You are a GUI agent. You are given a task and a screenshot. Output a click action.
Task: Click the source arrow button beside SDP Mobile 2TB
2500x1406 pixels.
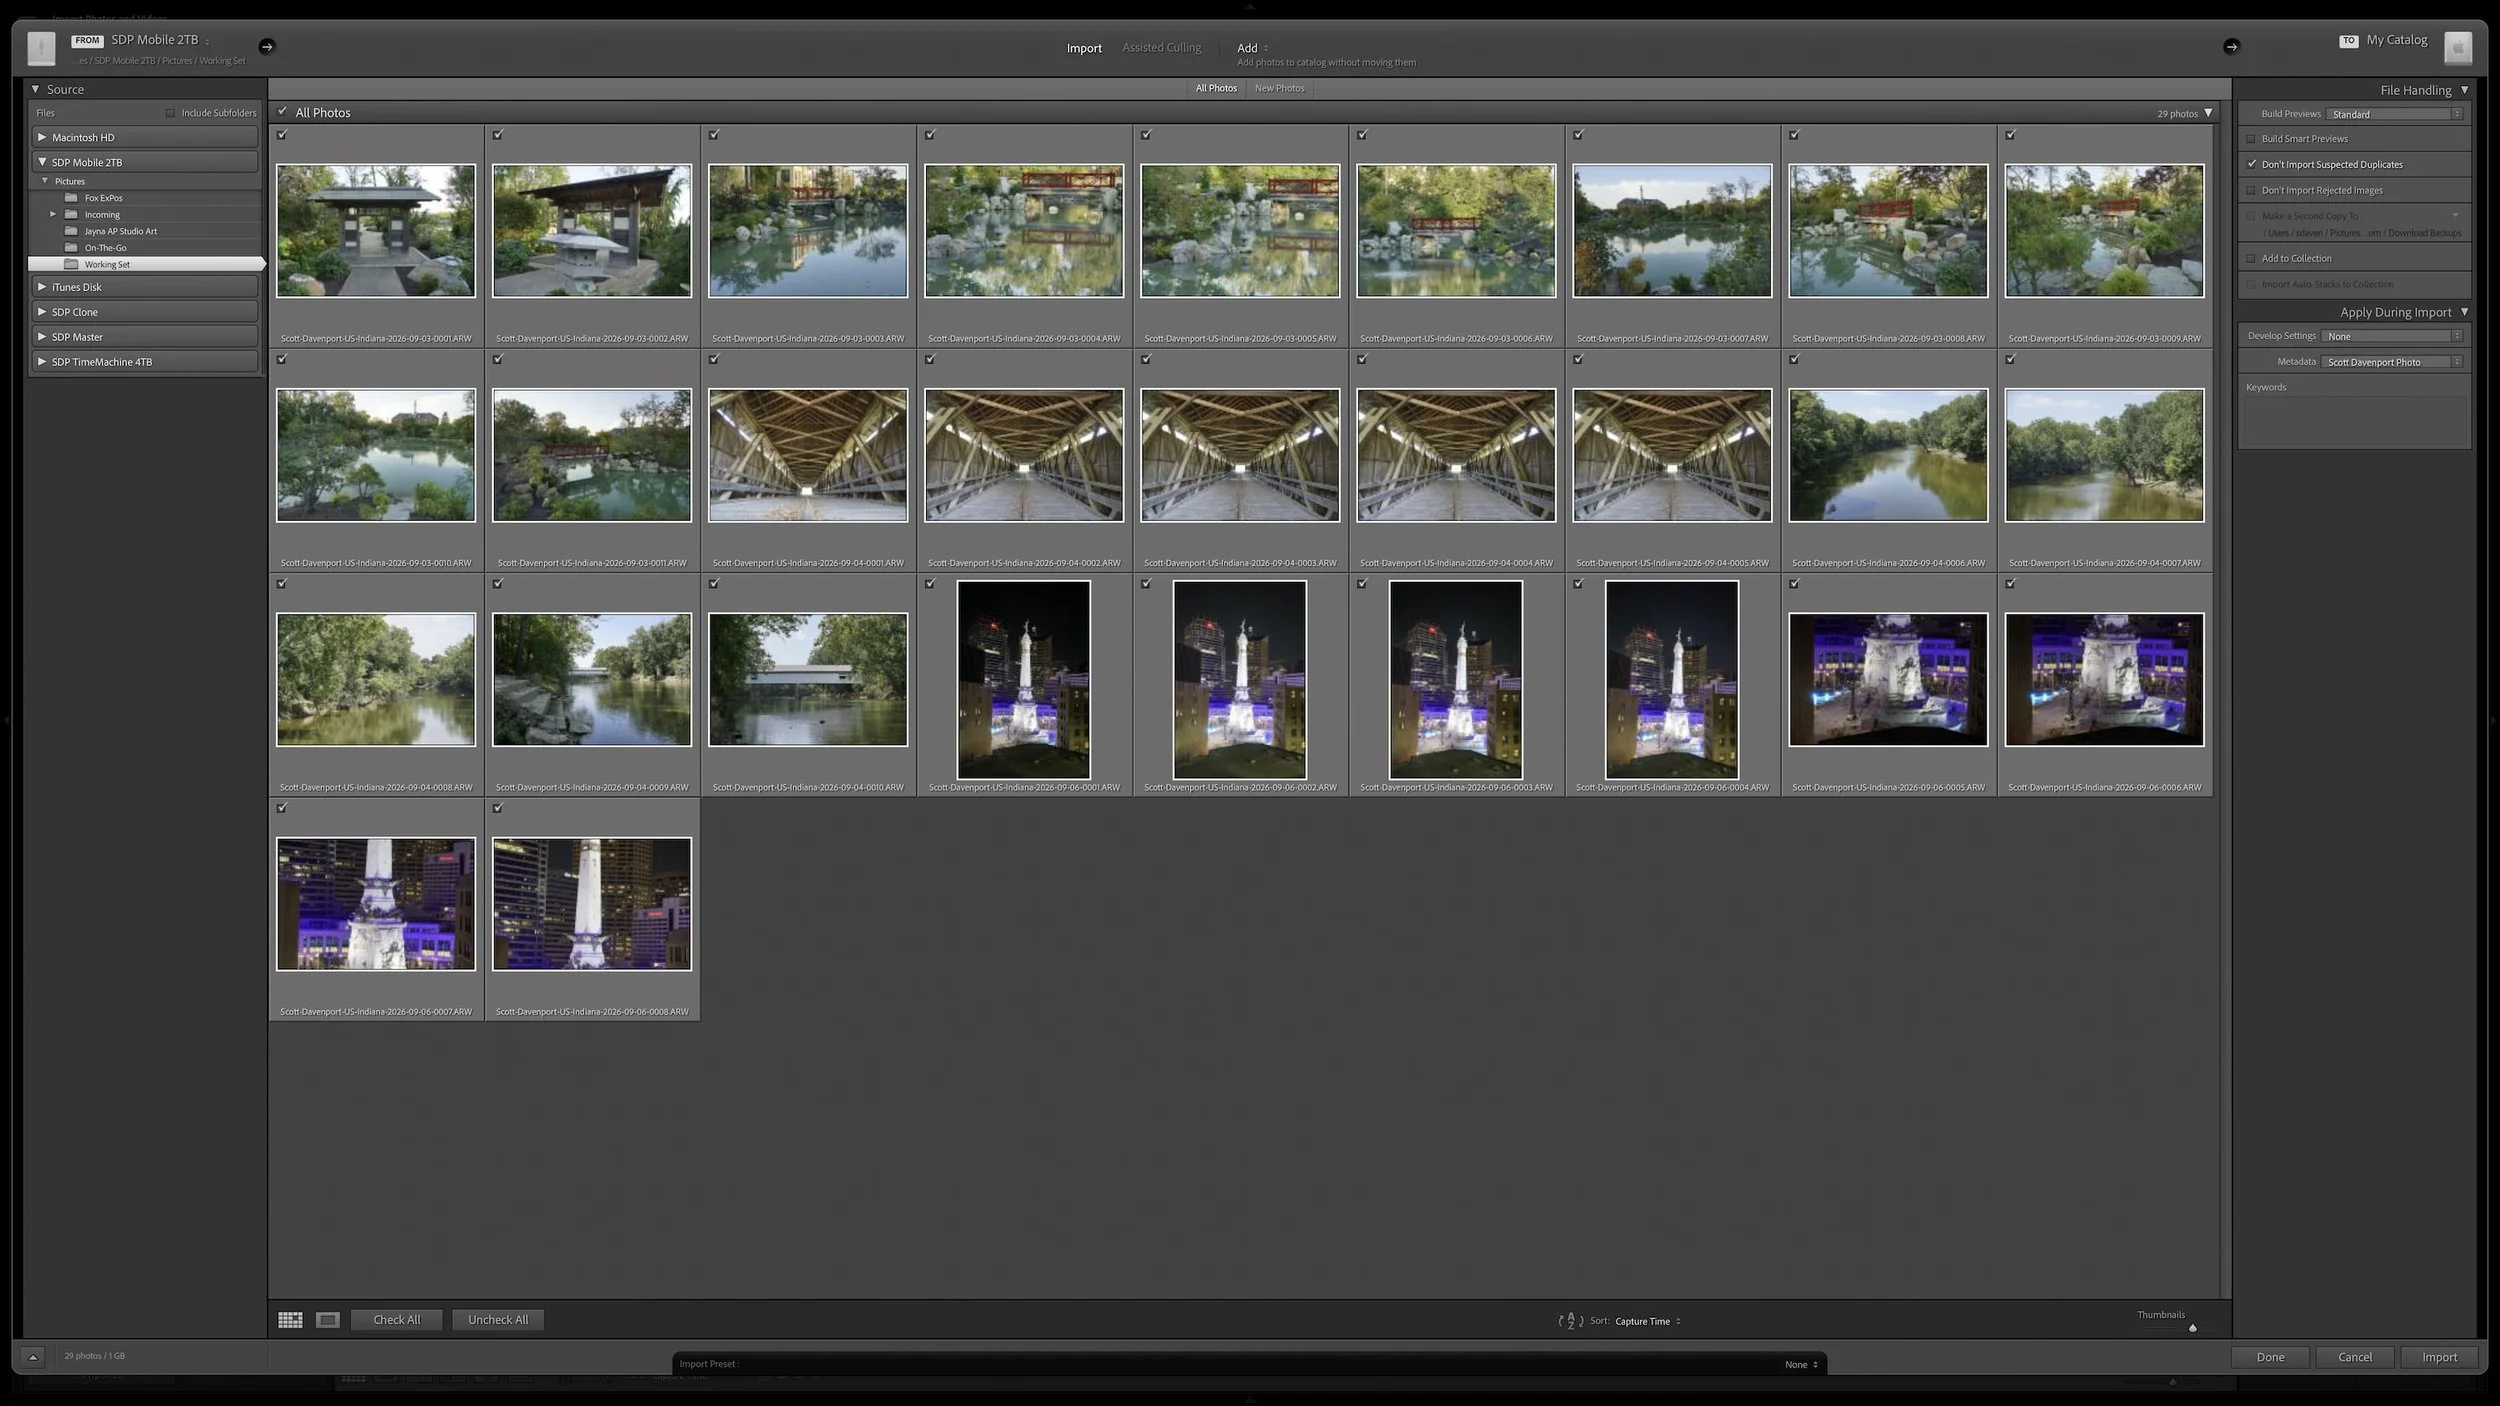266,46
